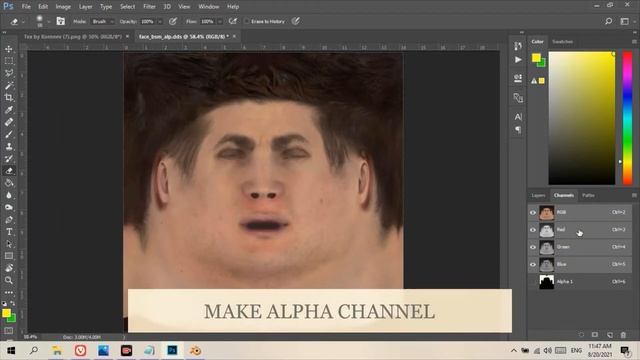Viewport: 640px width, 360px height.
Task: Open taskbar clock showing 11:47 AM
Action: pos(600,351)
